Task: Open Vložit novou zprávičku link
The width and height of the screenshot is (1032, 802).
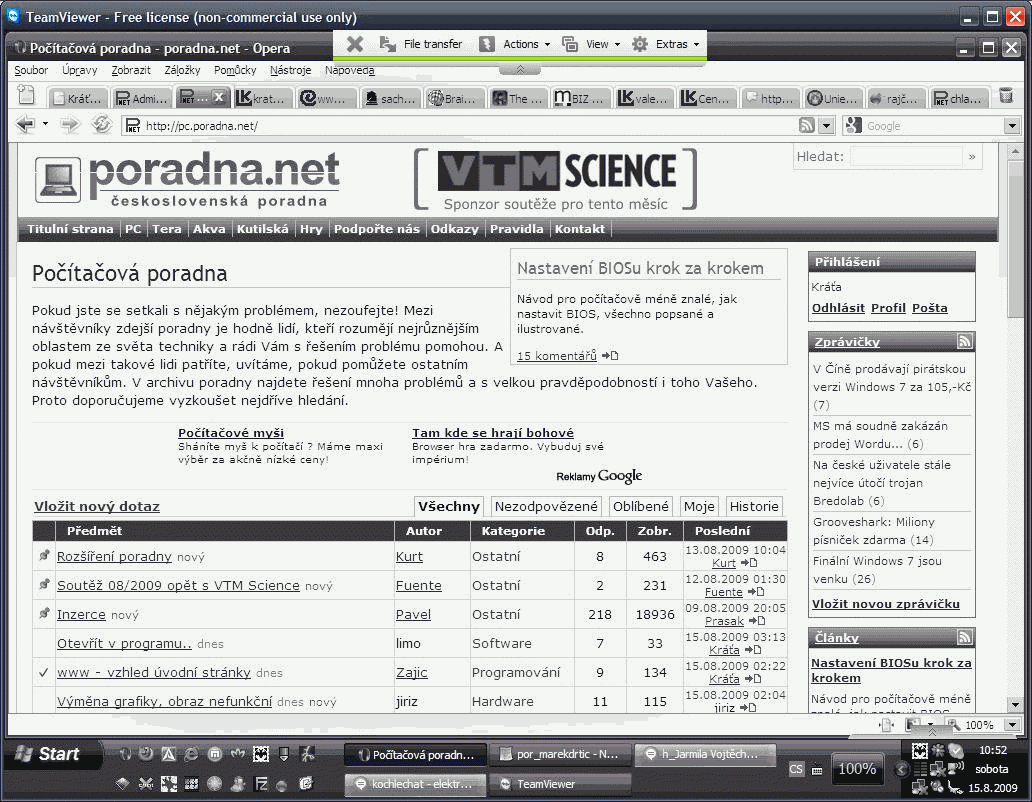Action: (x=886, y=604)
